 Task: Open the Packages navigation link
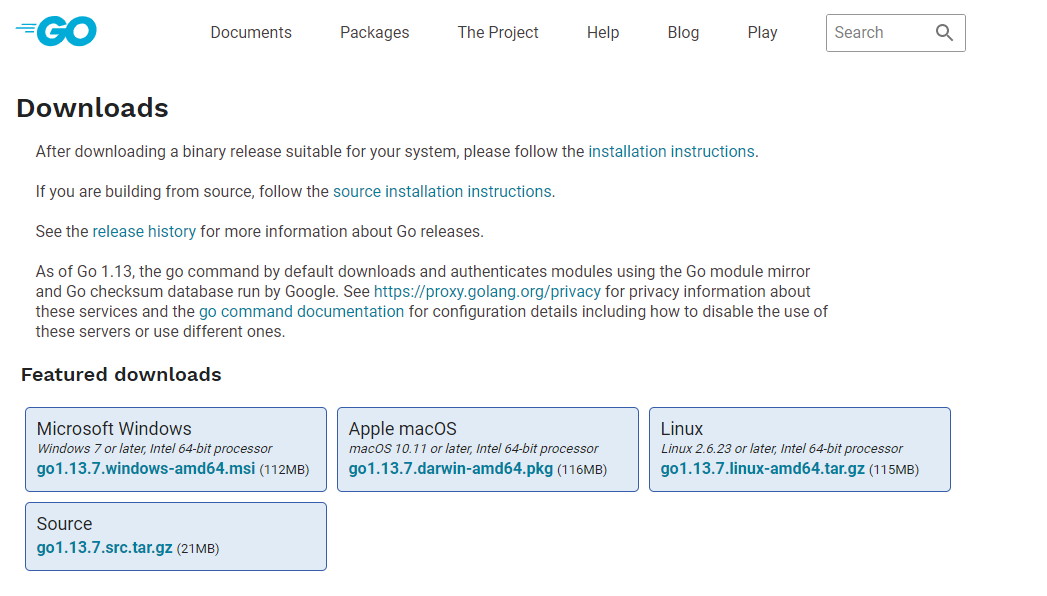pos(375,33)
